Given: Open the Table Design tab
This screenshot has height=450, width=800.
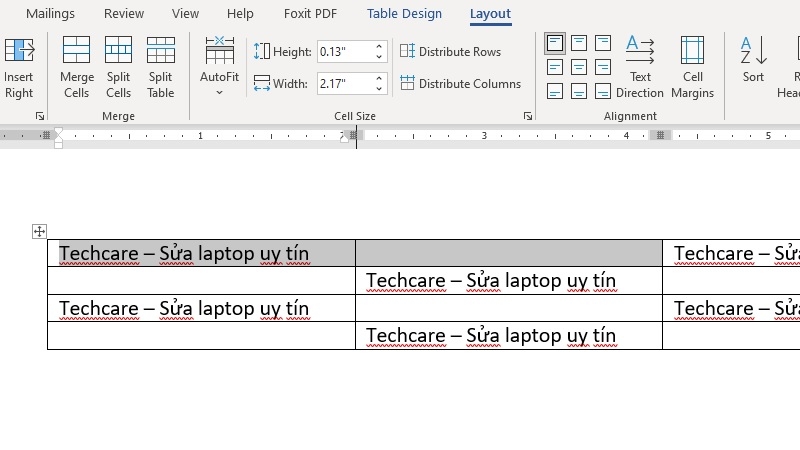Looking at the screenshot, I should (404, 14).
